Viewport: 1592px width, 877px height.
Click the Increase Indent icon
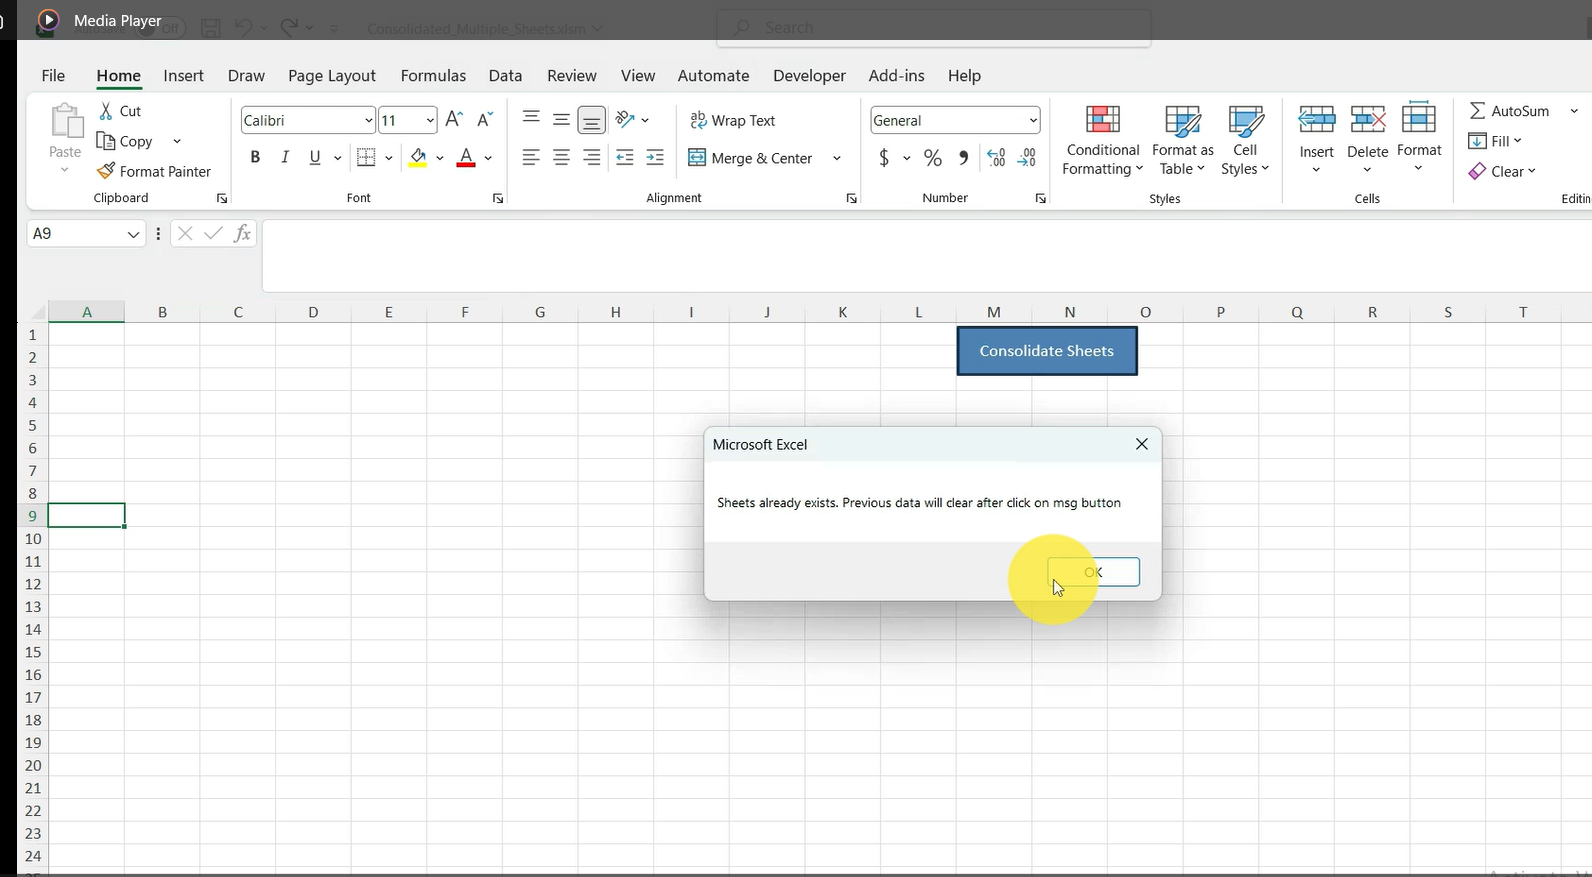click(655, 157)
